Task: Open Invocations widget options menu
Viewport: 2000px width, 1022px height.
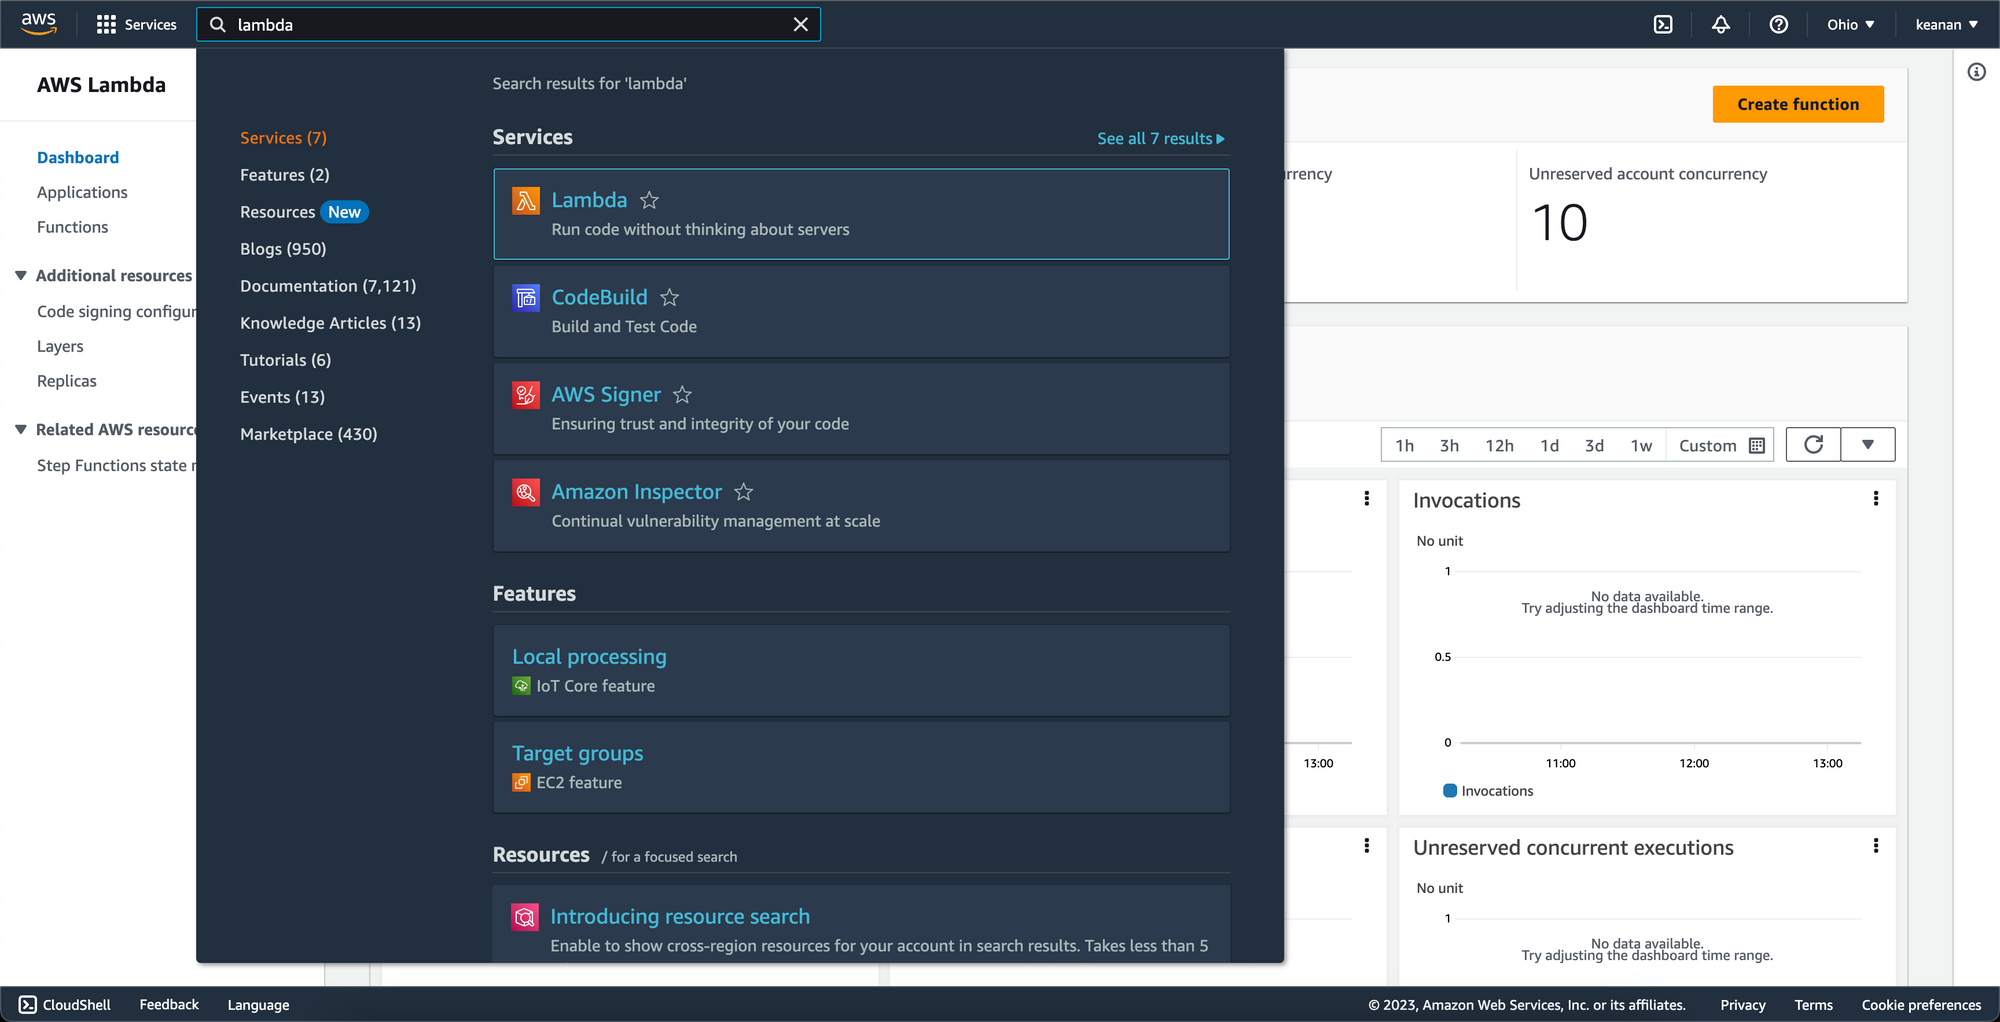Action: [1876, 499]
